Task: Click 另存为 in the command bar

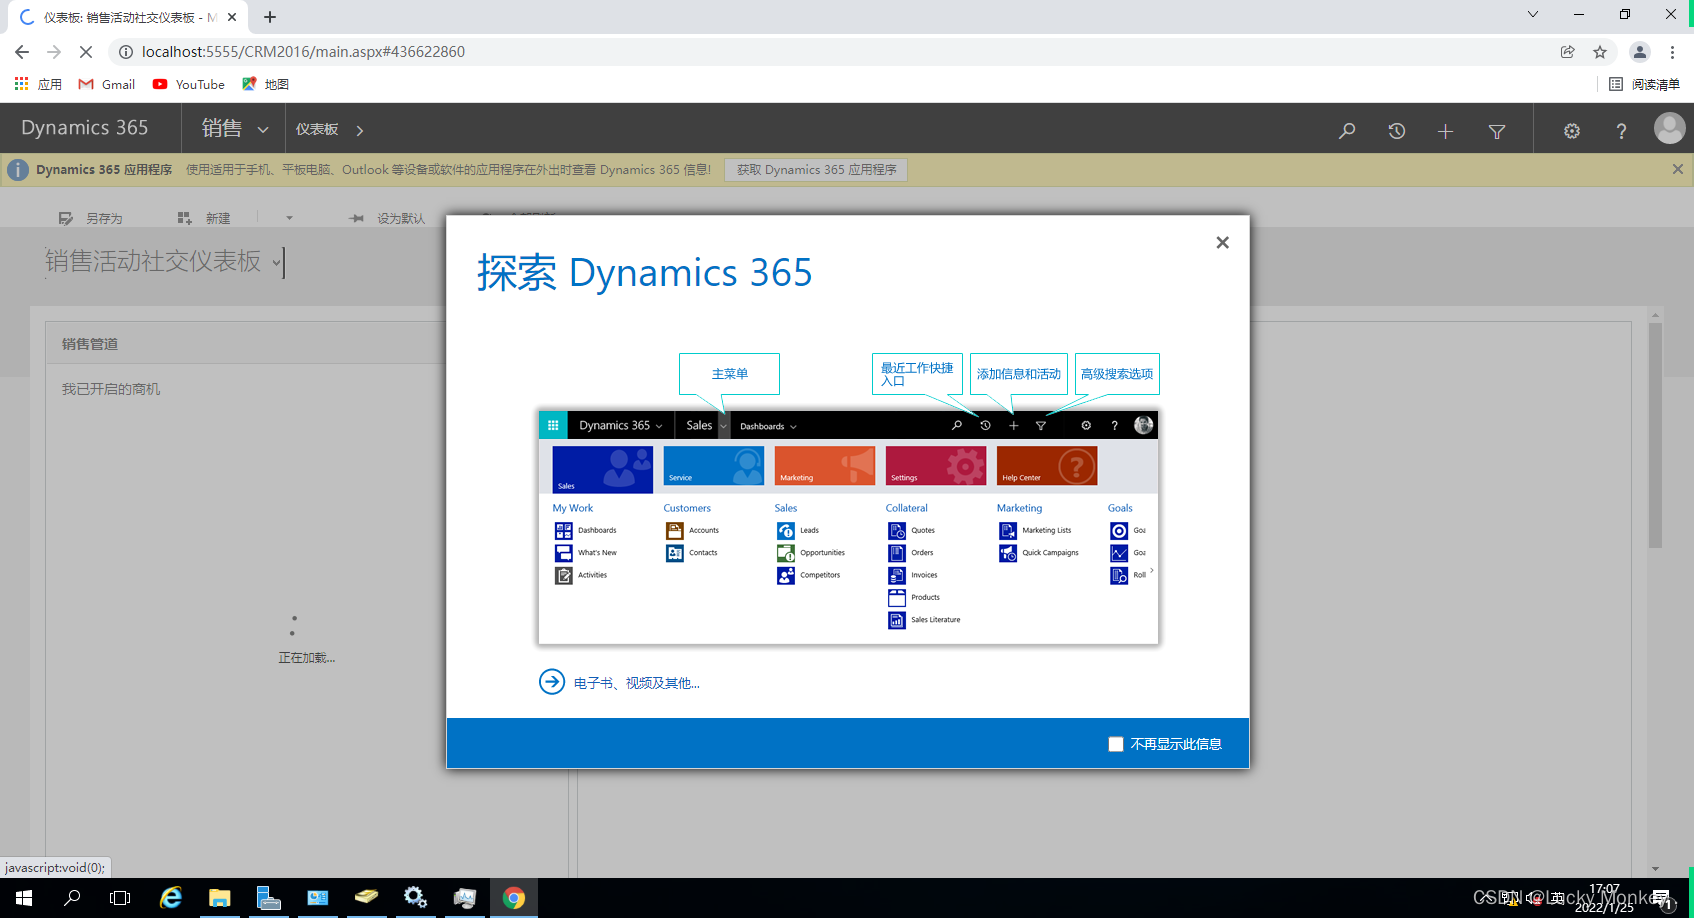Action: coord(90,218)
